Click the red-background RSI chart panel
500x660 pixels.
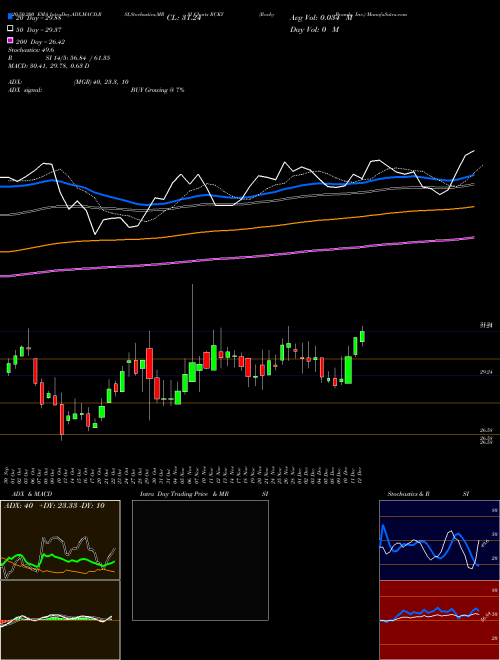click(x=439, y=620)
